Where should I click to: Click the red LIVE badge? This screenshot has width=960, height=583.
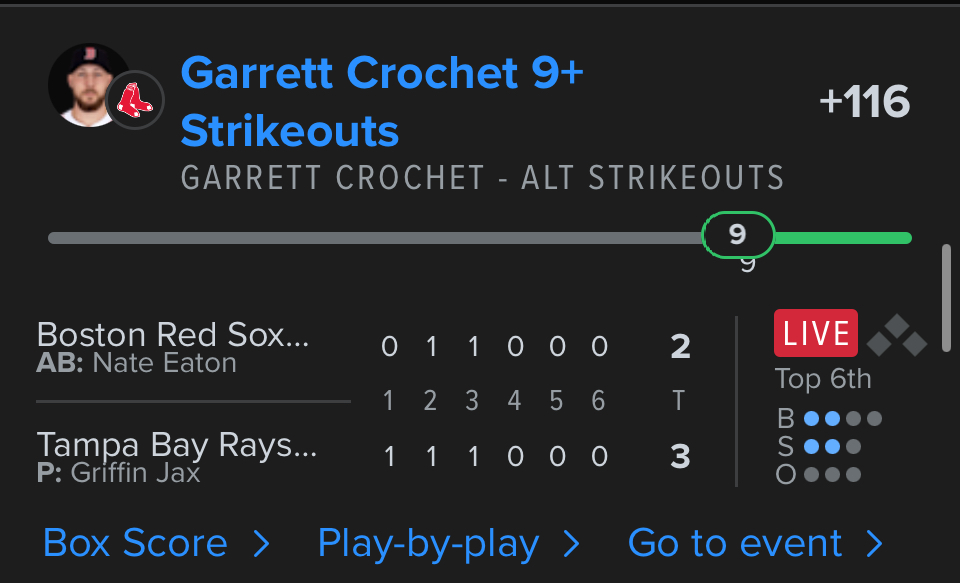coord(816,333)
